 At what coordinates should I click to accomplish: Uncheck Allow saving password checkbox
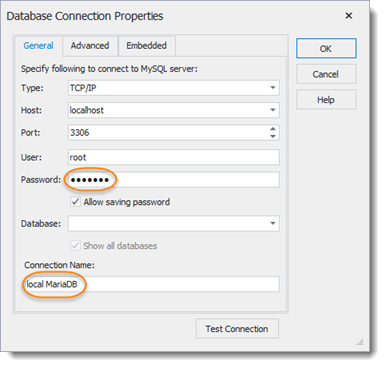pos(75,202)
